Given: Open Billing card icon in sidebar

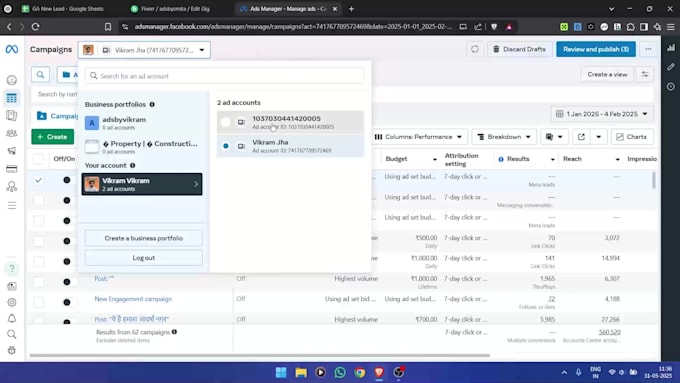Looking at the screenshot, I should pyautogui.click(x=12, y=169).
